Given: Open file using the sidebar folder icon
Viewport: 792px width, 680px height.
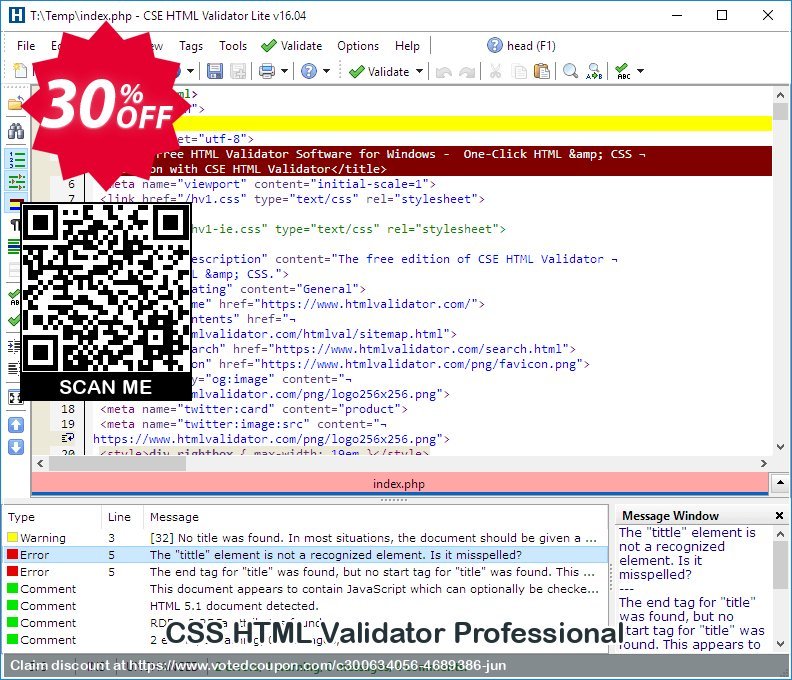Looking at the screenshot, I should (x=15, y=103).
